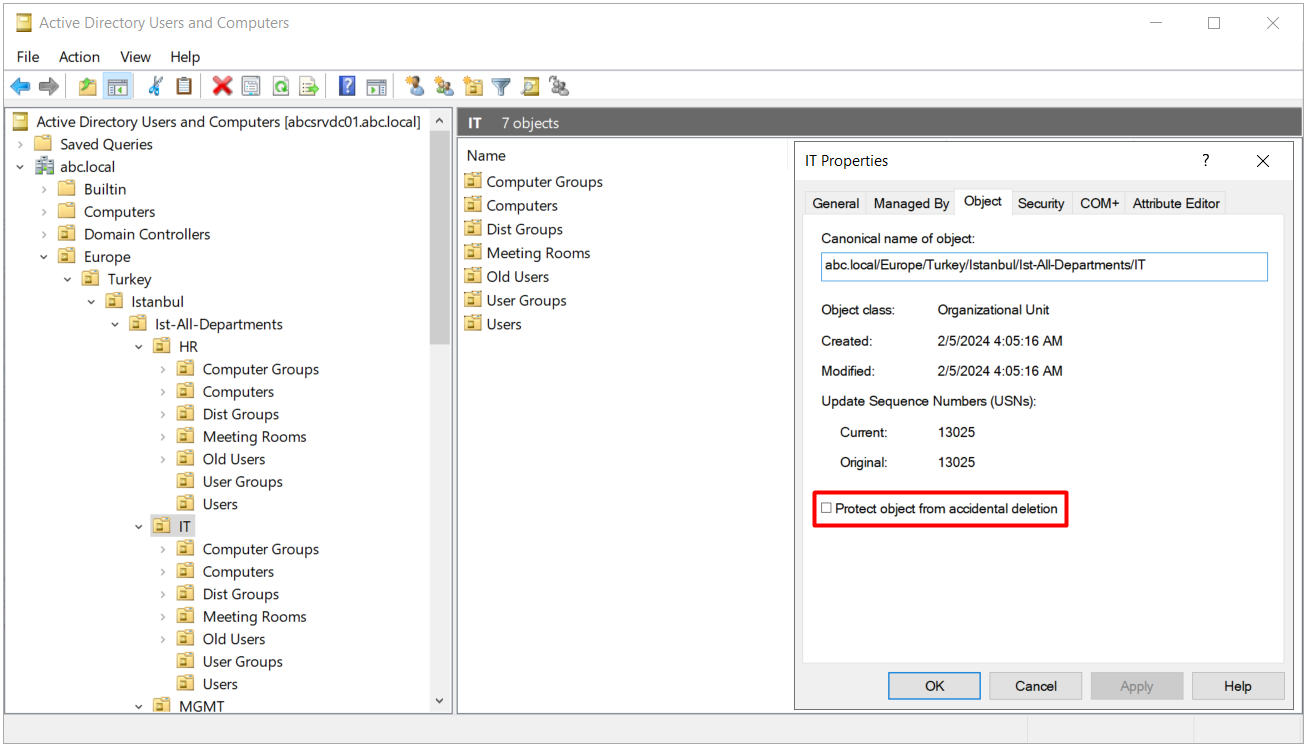Viewport: 1308px width, 747px height.
Task: Go up one level using the folder-arrow toolbar icon
Action: (x=88, y=87)
